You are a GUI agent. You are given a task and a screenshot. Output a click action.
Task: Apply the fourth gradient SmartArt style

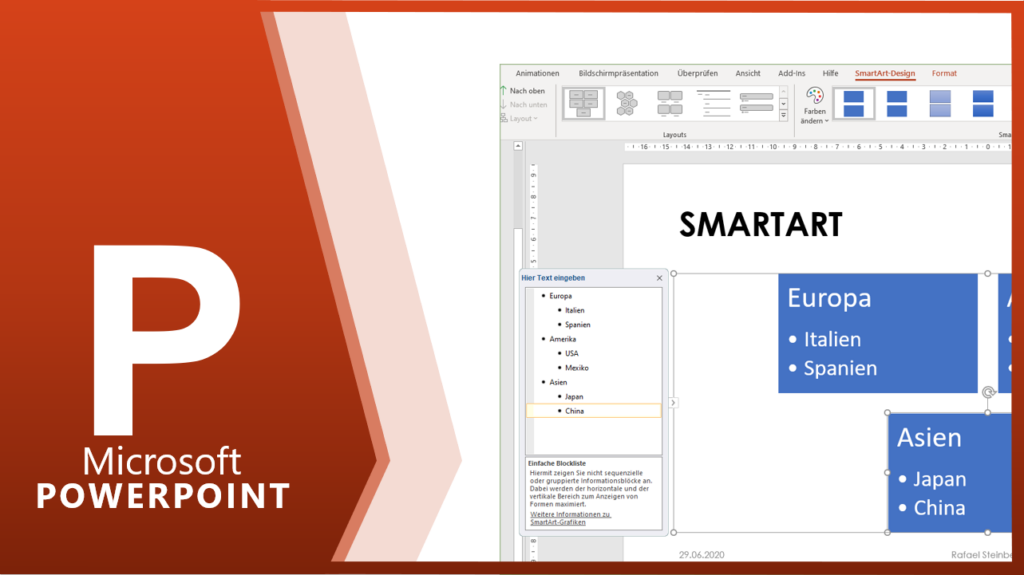tap(983, 103)
